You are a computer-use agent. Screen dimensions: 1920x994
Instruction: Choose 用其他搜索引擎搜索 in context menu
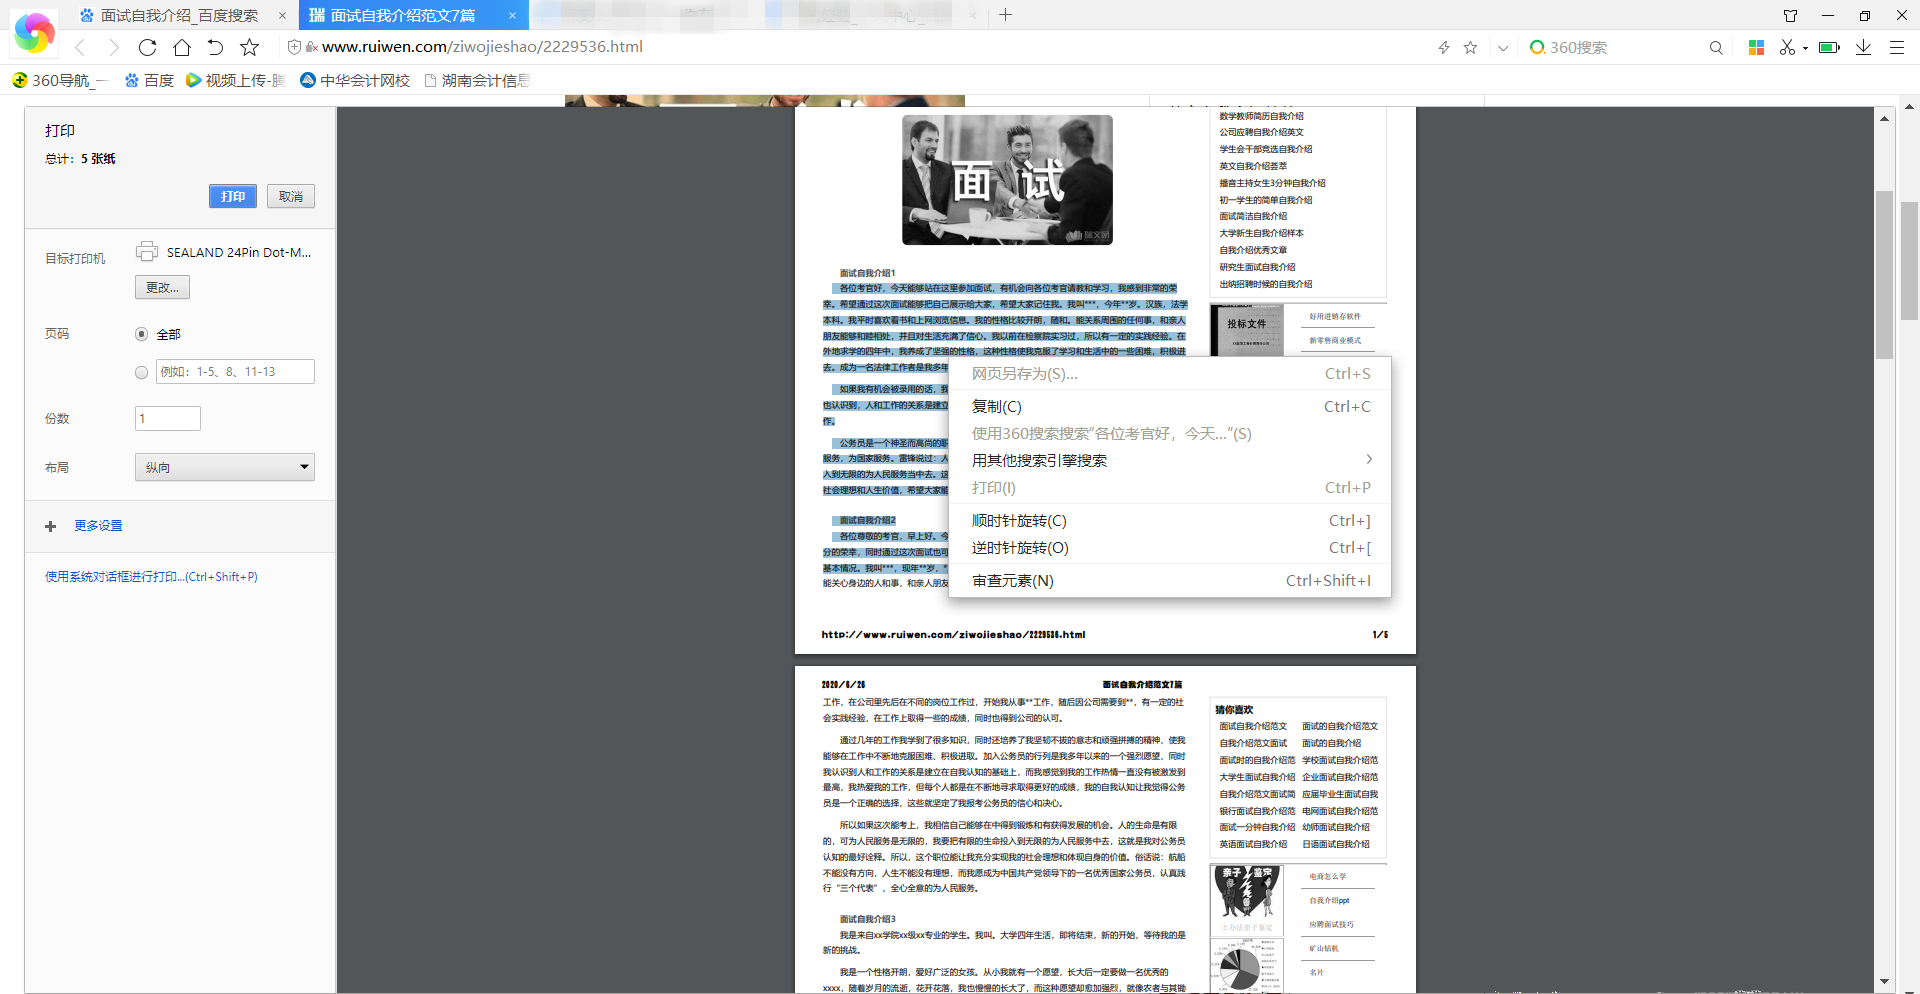pyautogui.click(x=1170, y=460)
